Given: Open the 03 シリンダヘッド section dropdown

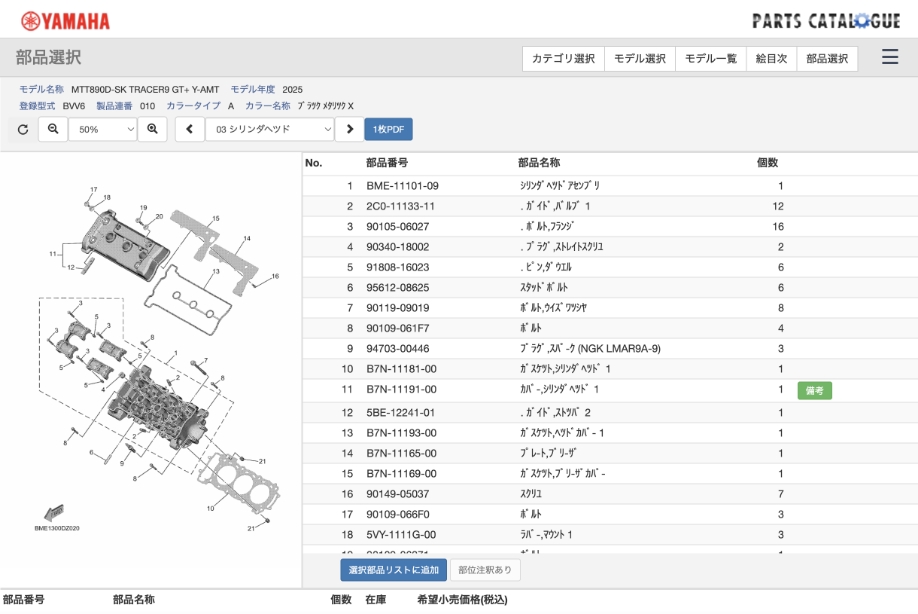Looking at the screenshot, I should coord(270,129).
